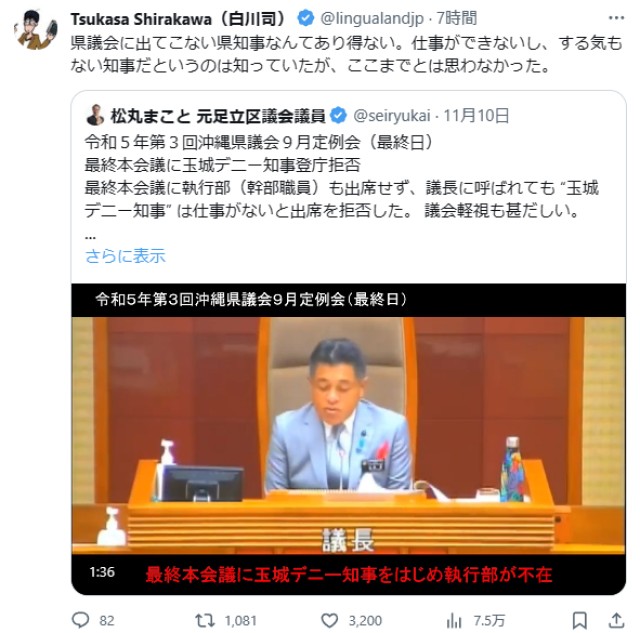
Task: Bookmark this post
Action: [x=580, y=620]
